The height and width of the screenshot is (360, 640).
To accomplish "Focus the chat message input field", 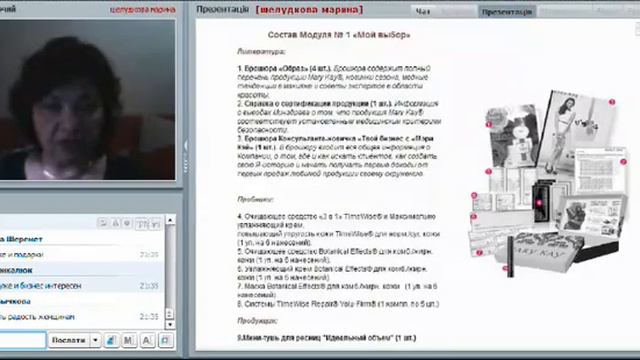I will click(x=22, y=340).
